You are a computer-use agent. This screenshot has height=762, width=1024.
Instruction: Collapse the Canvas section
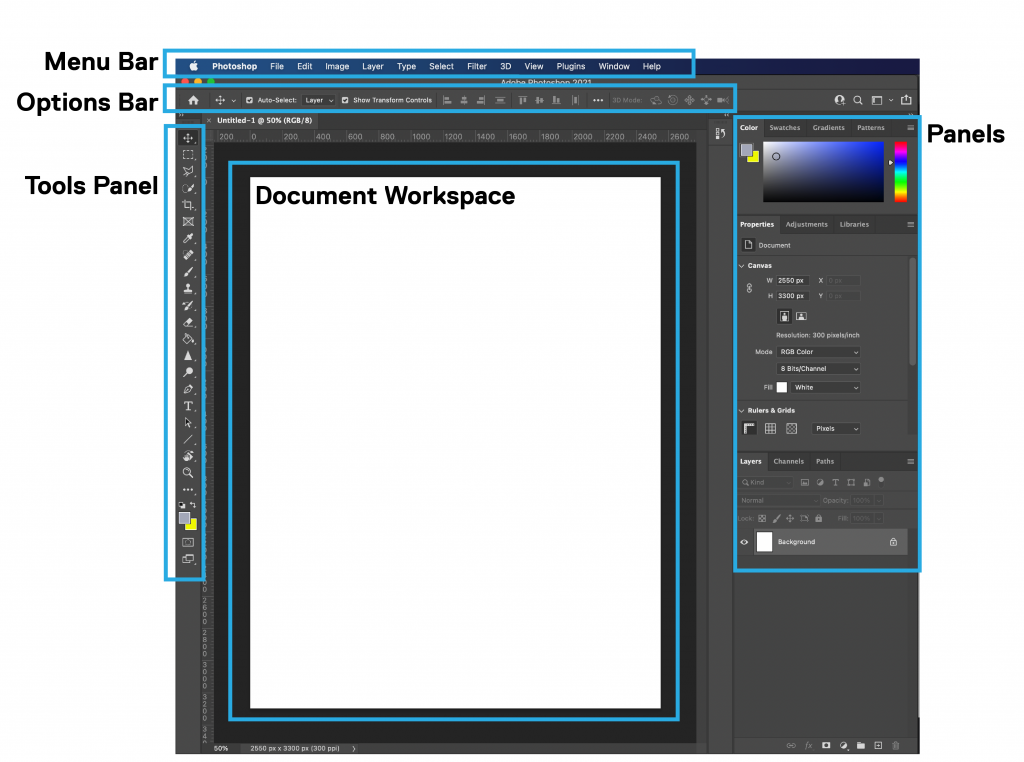[742, 266]
